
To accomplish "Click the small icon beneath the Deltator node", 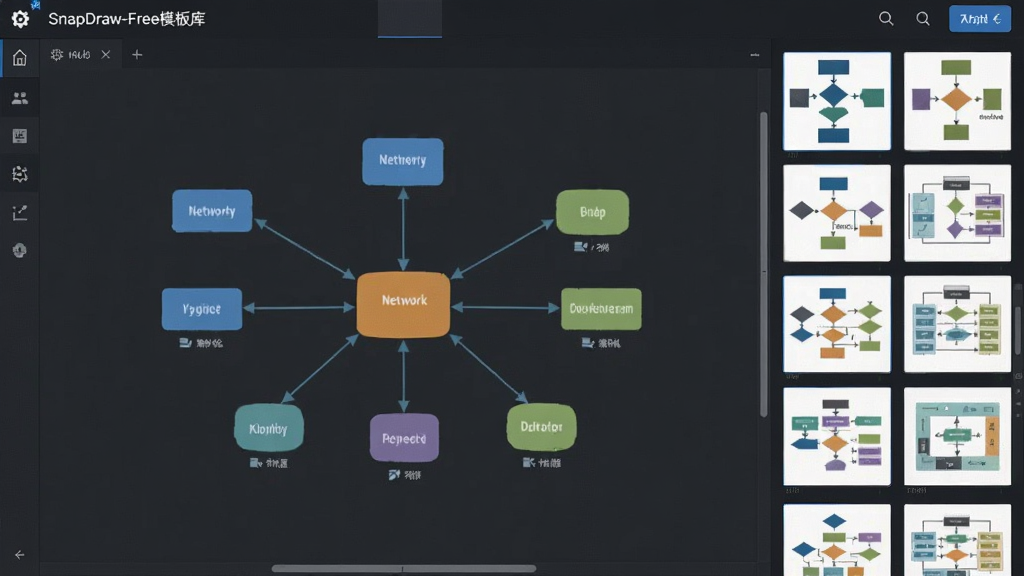I will coord(528,462).
